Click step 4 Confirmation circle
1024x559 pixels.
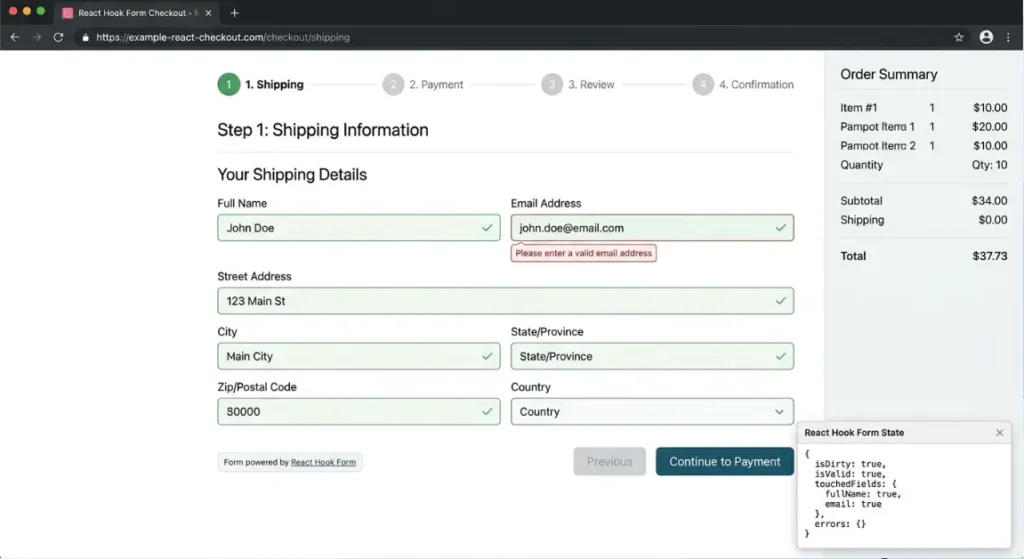(x=703, y=84)
